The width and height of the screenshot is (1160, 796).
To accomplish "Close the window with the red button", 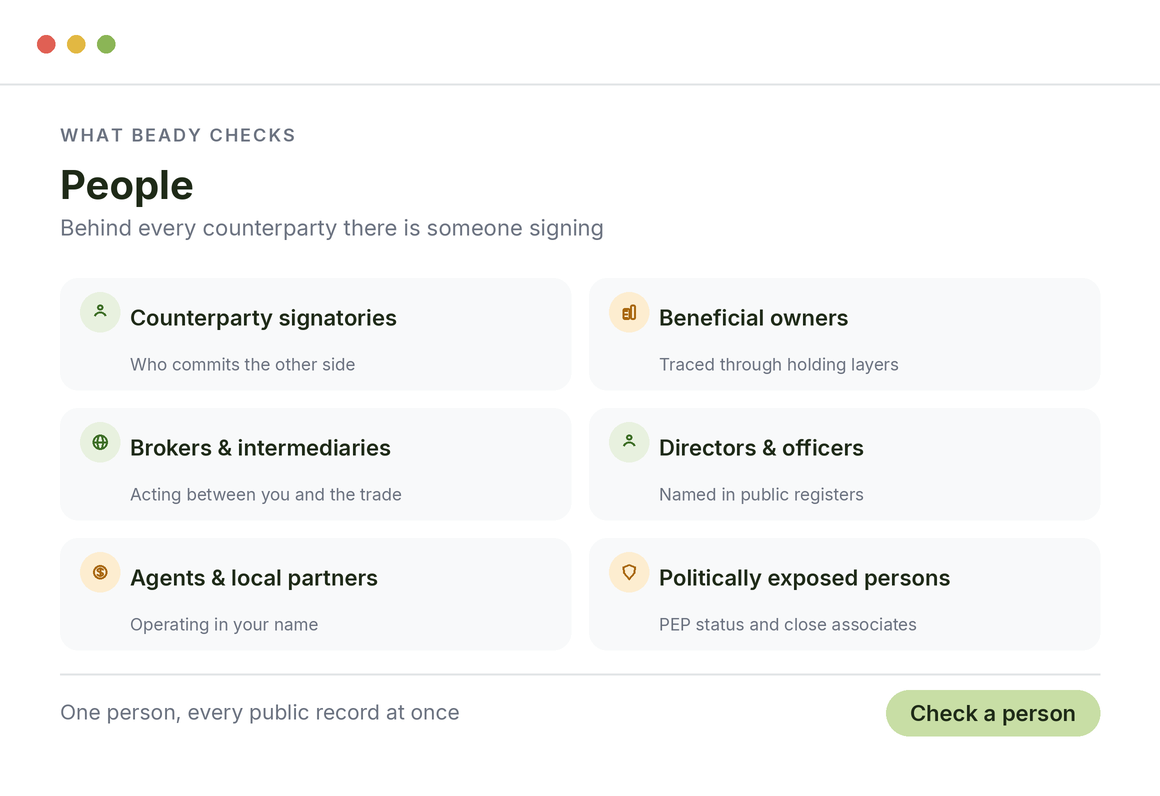I will coord(46,44).
